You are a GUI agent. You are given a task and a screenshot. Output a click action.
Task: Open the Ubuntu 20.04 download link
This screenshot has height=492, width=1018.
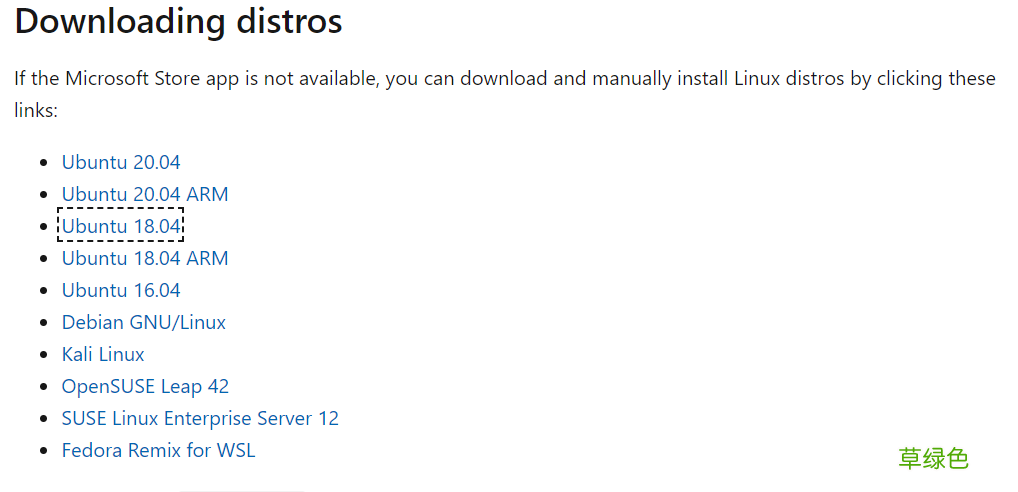(x=121, y=162)
